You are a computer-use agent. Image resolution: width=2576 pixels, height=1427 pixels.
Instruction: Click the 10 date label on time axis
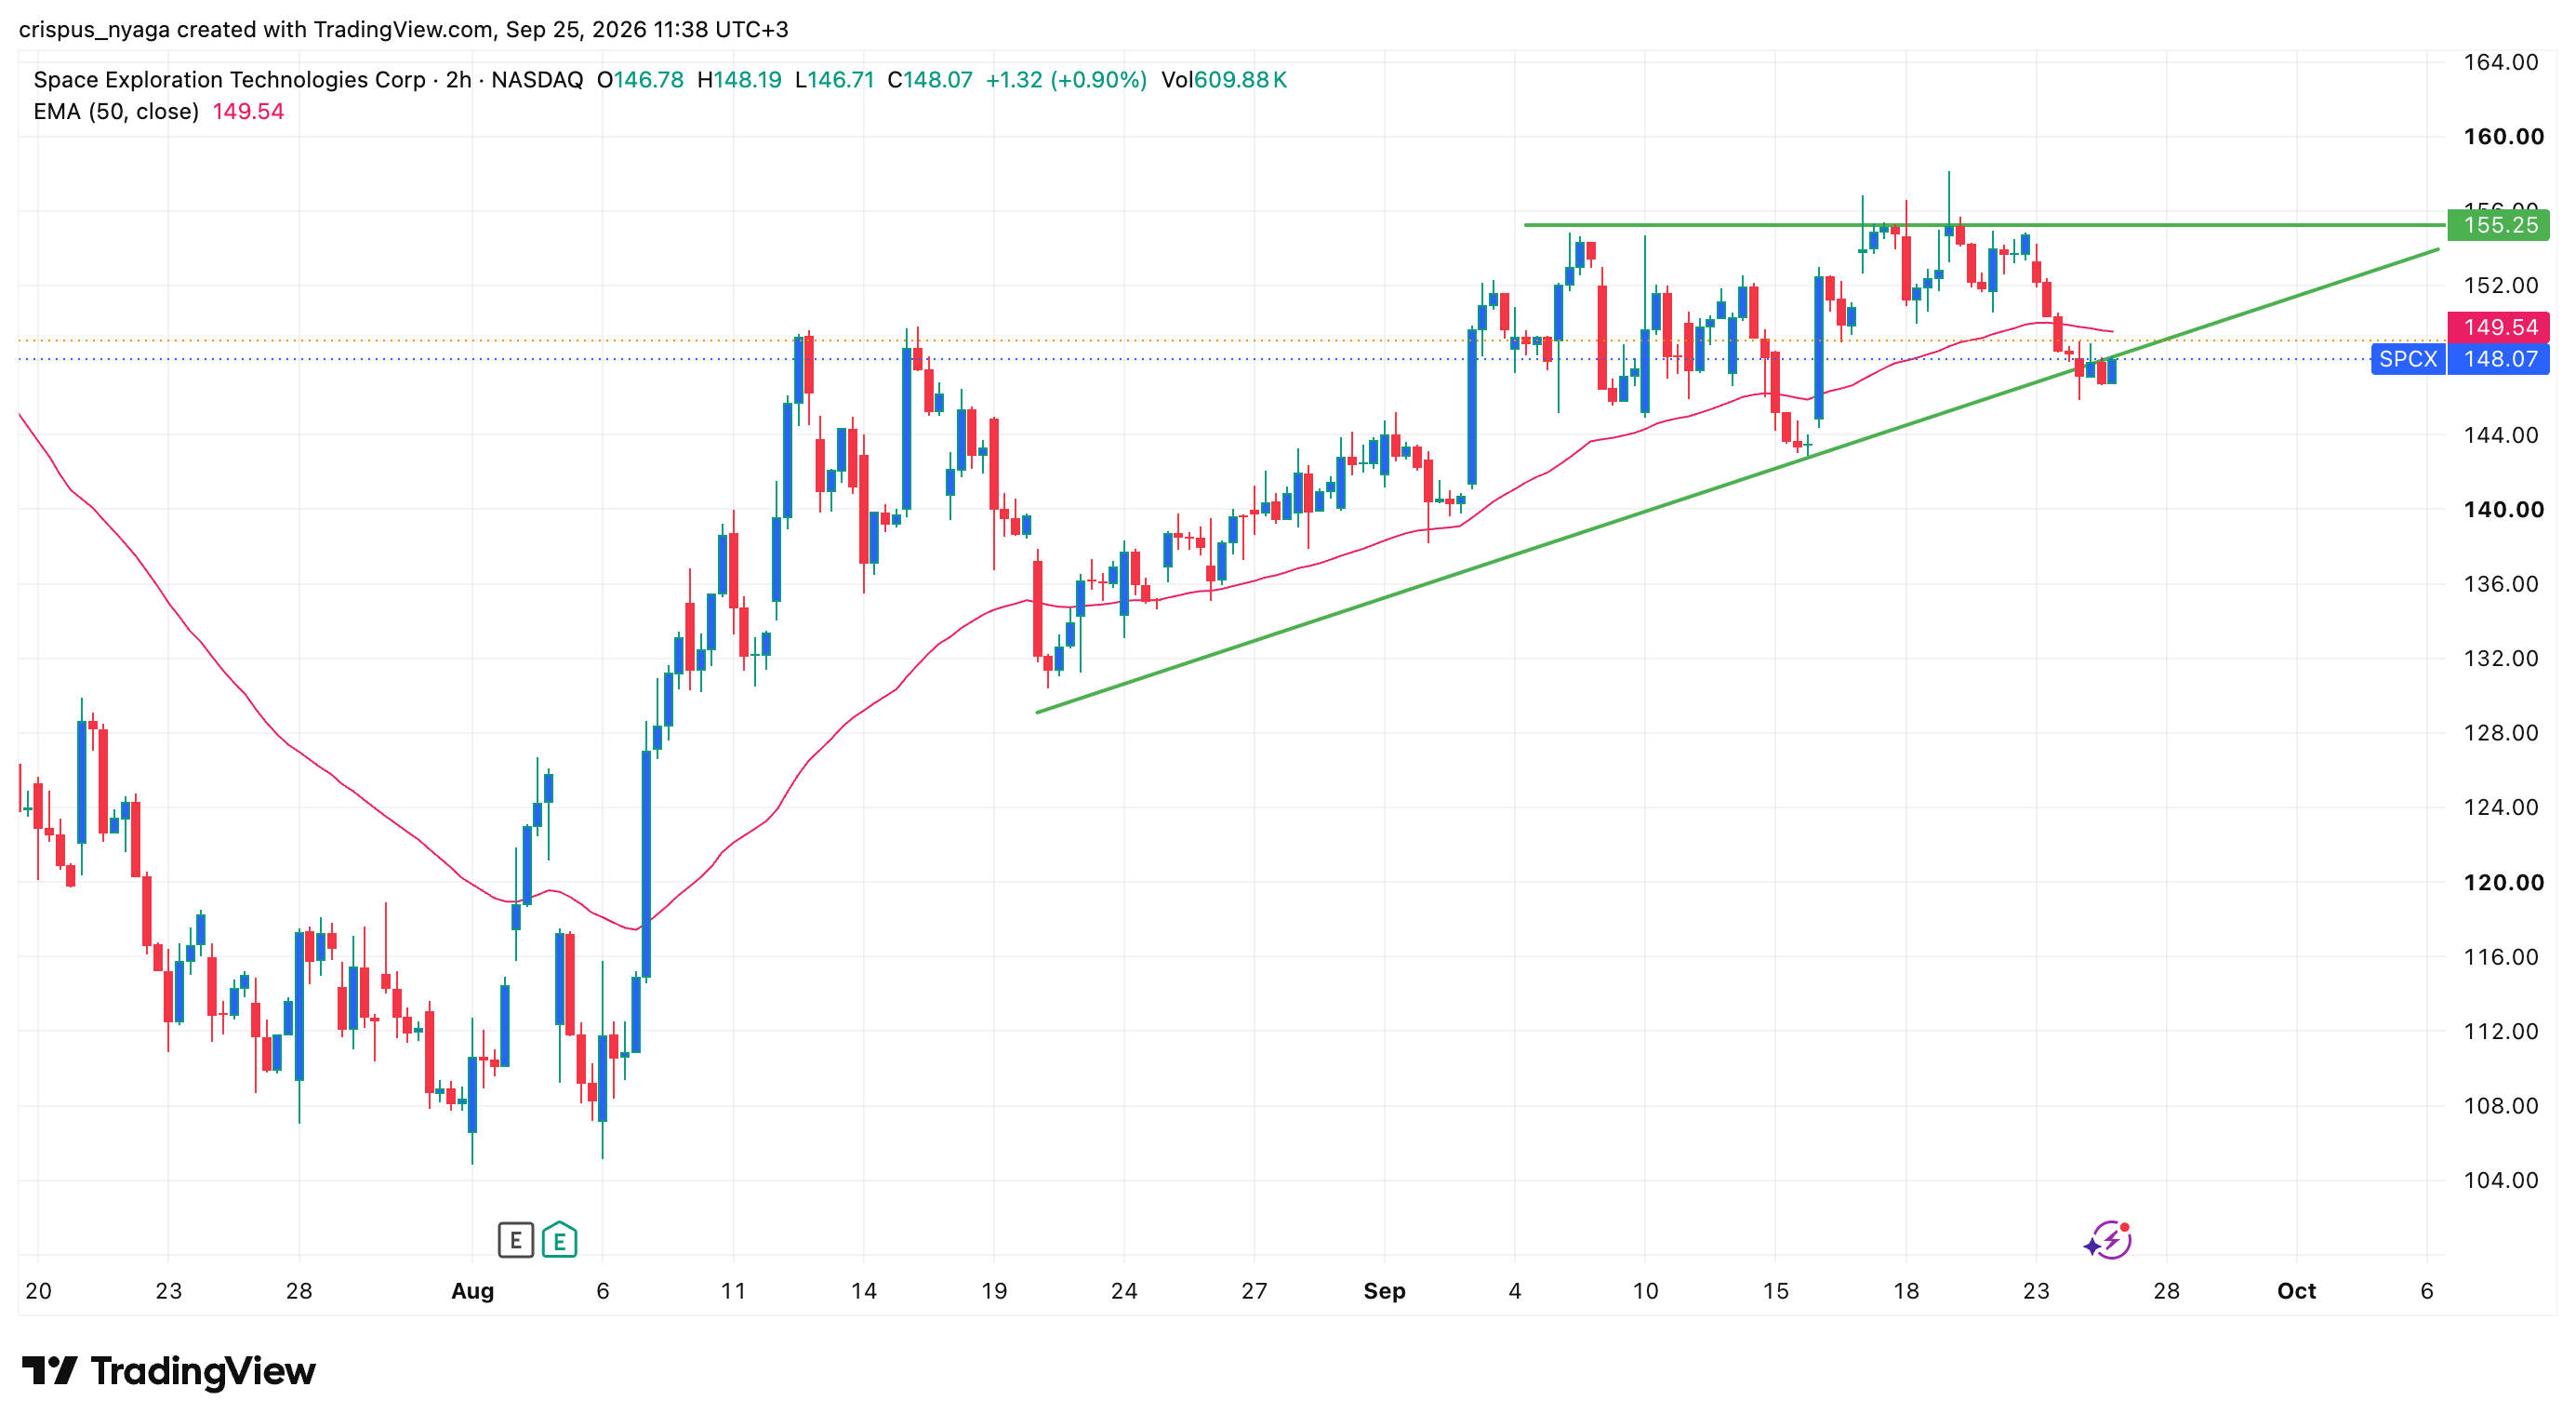point(1645,1291)
